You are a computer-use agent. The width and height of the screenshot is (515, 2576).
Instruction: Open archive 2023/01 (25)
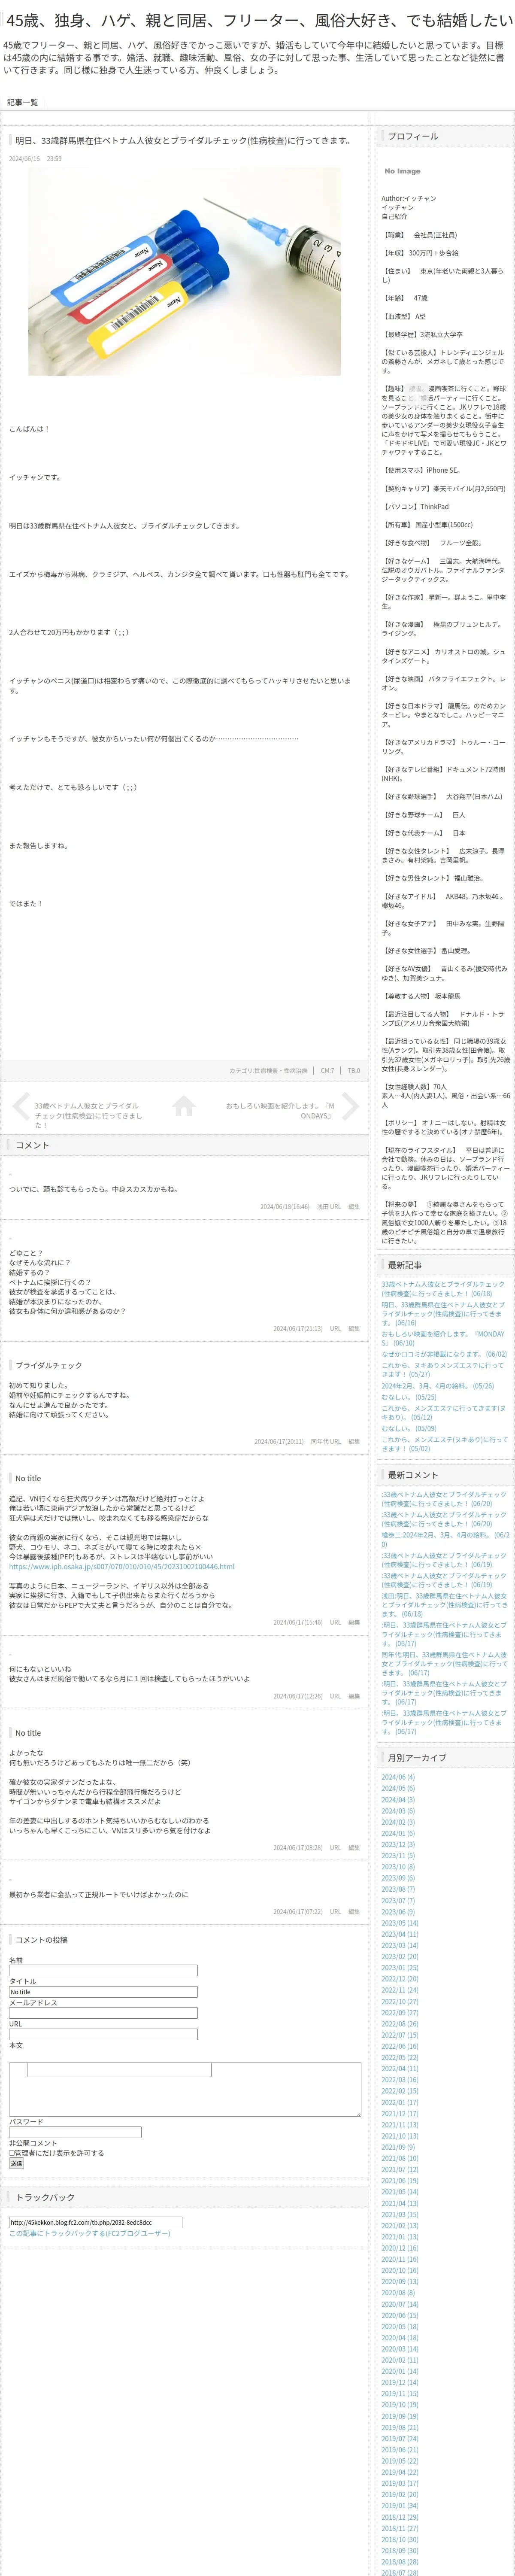pos(399,1968)
